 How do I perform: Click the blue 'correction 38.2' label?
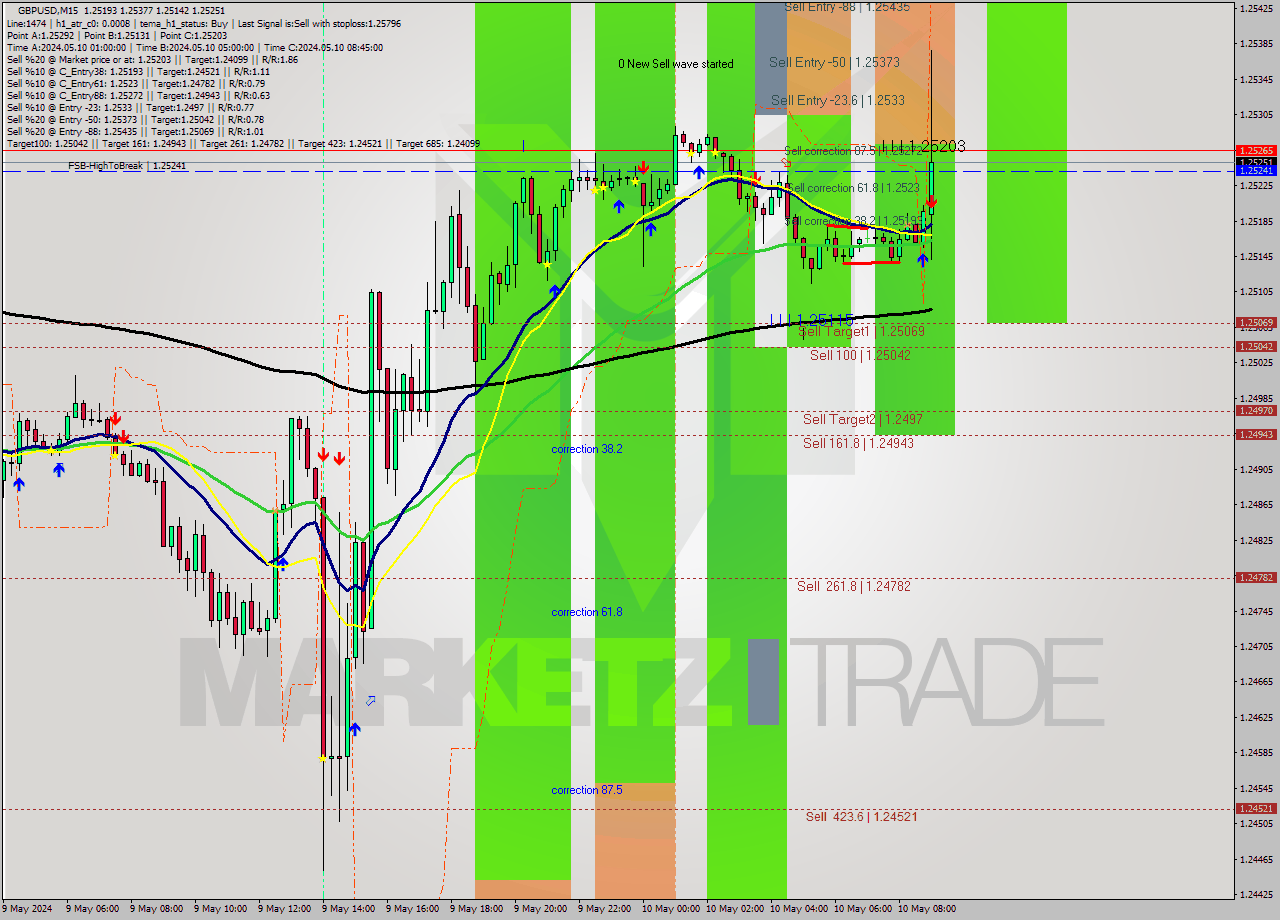pyautogui.click(x=587, y=449)
